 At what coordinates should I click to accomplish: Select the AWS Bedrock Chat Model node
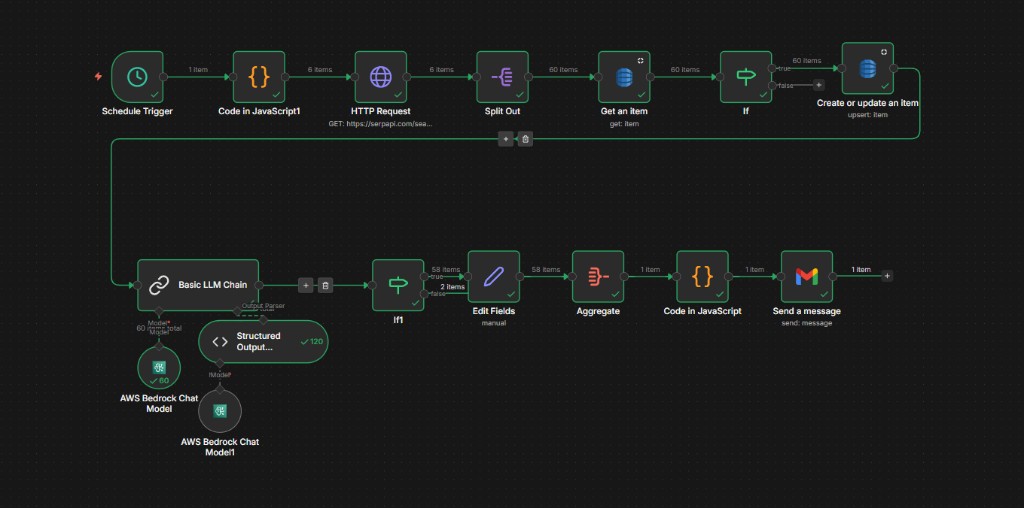159,368
